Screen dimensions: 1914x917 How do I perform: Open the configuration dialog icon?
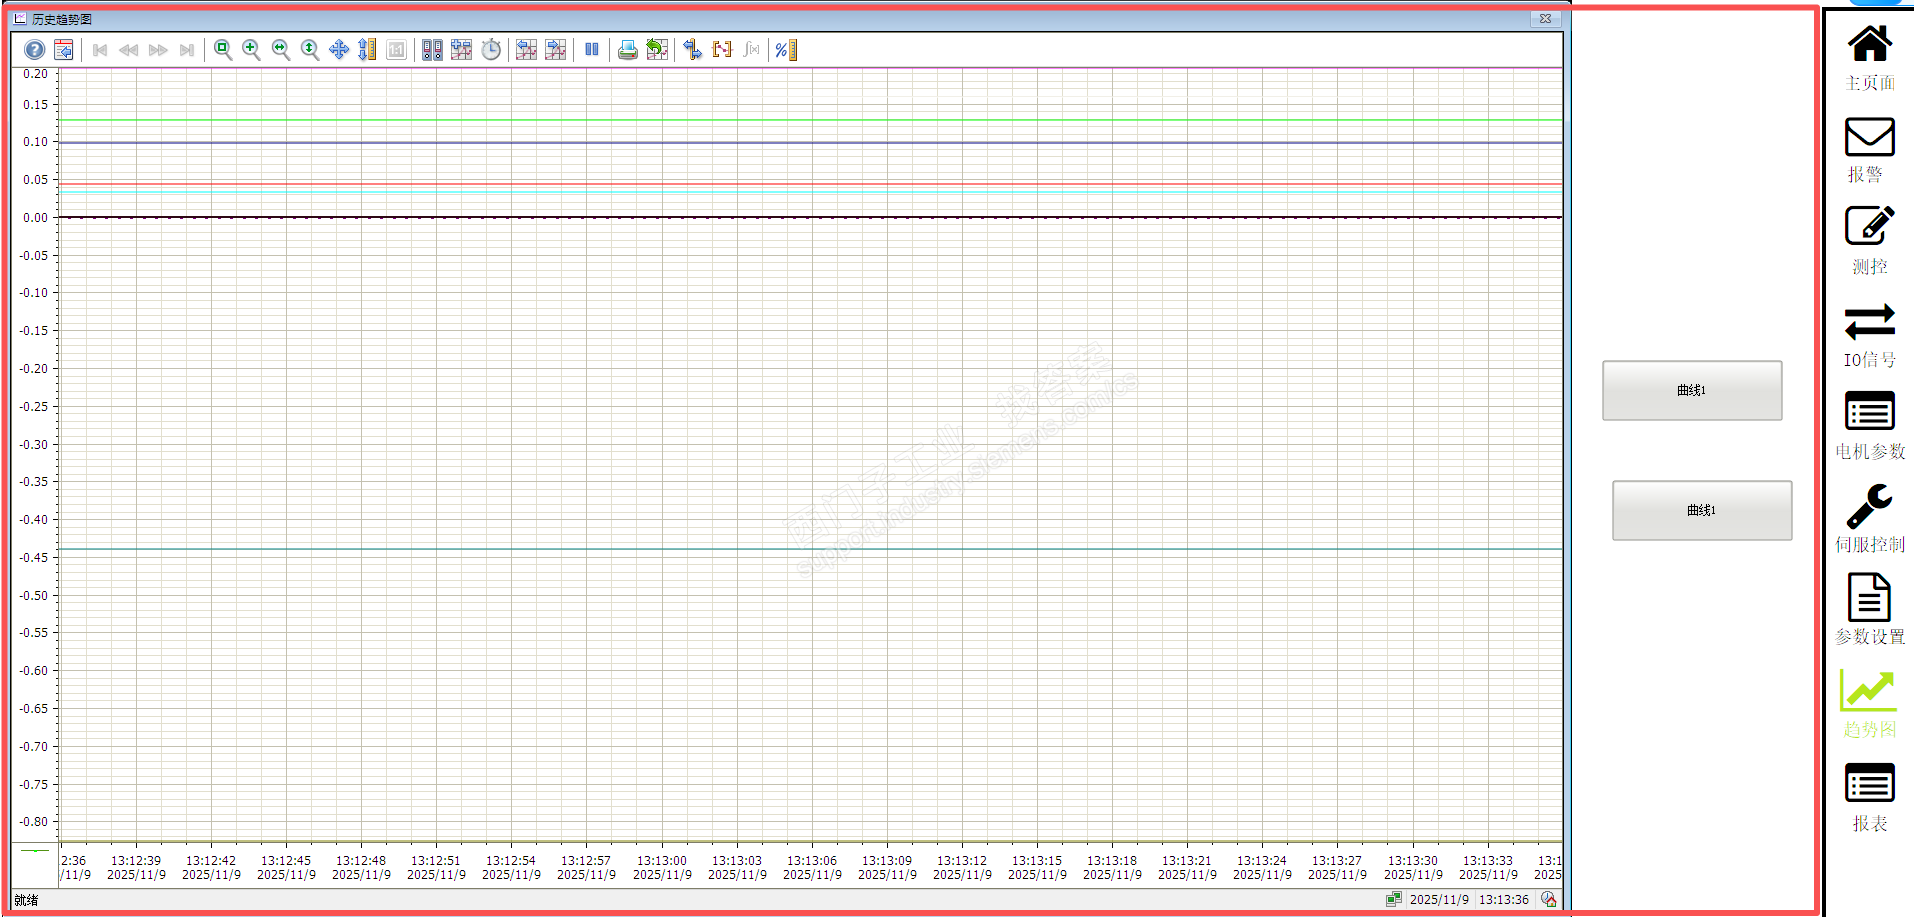pos(63,50)
